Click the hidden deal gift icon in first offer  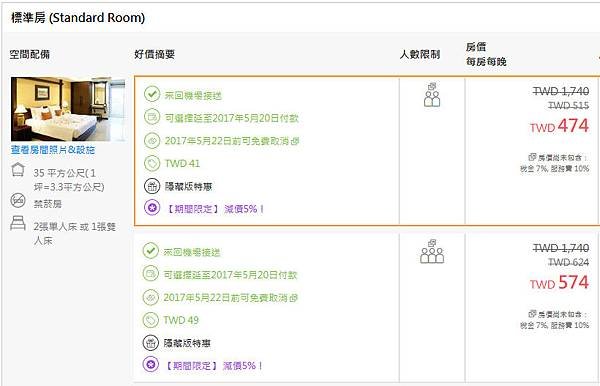pos(152,186)
